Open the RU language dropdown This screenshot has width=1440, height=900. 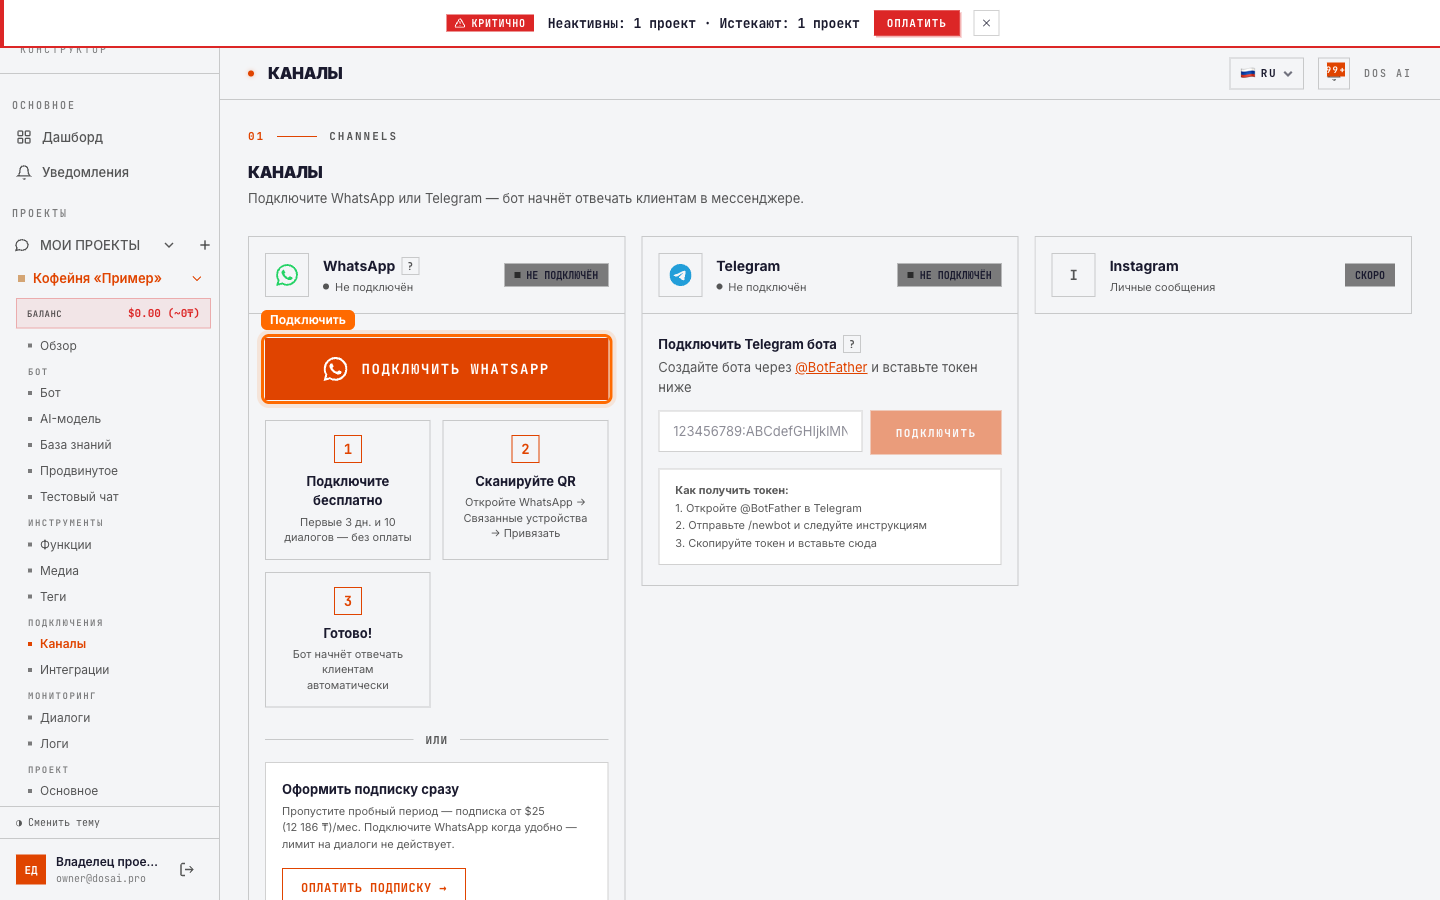pyautogui.click(x=1266, y=73)
